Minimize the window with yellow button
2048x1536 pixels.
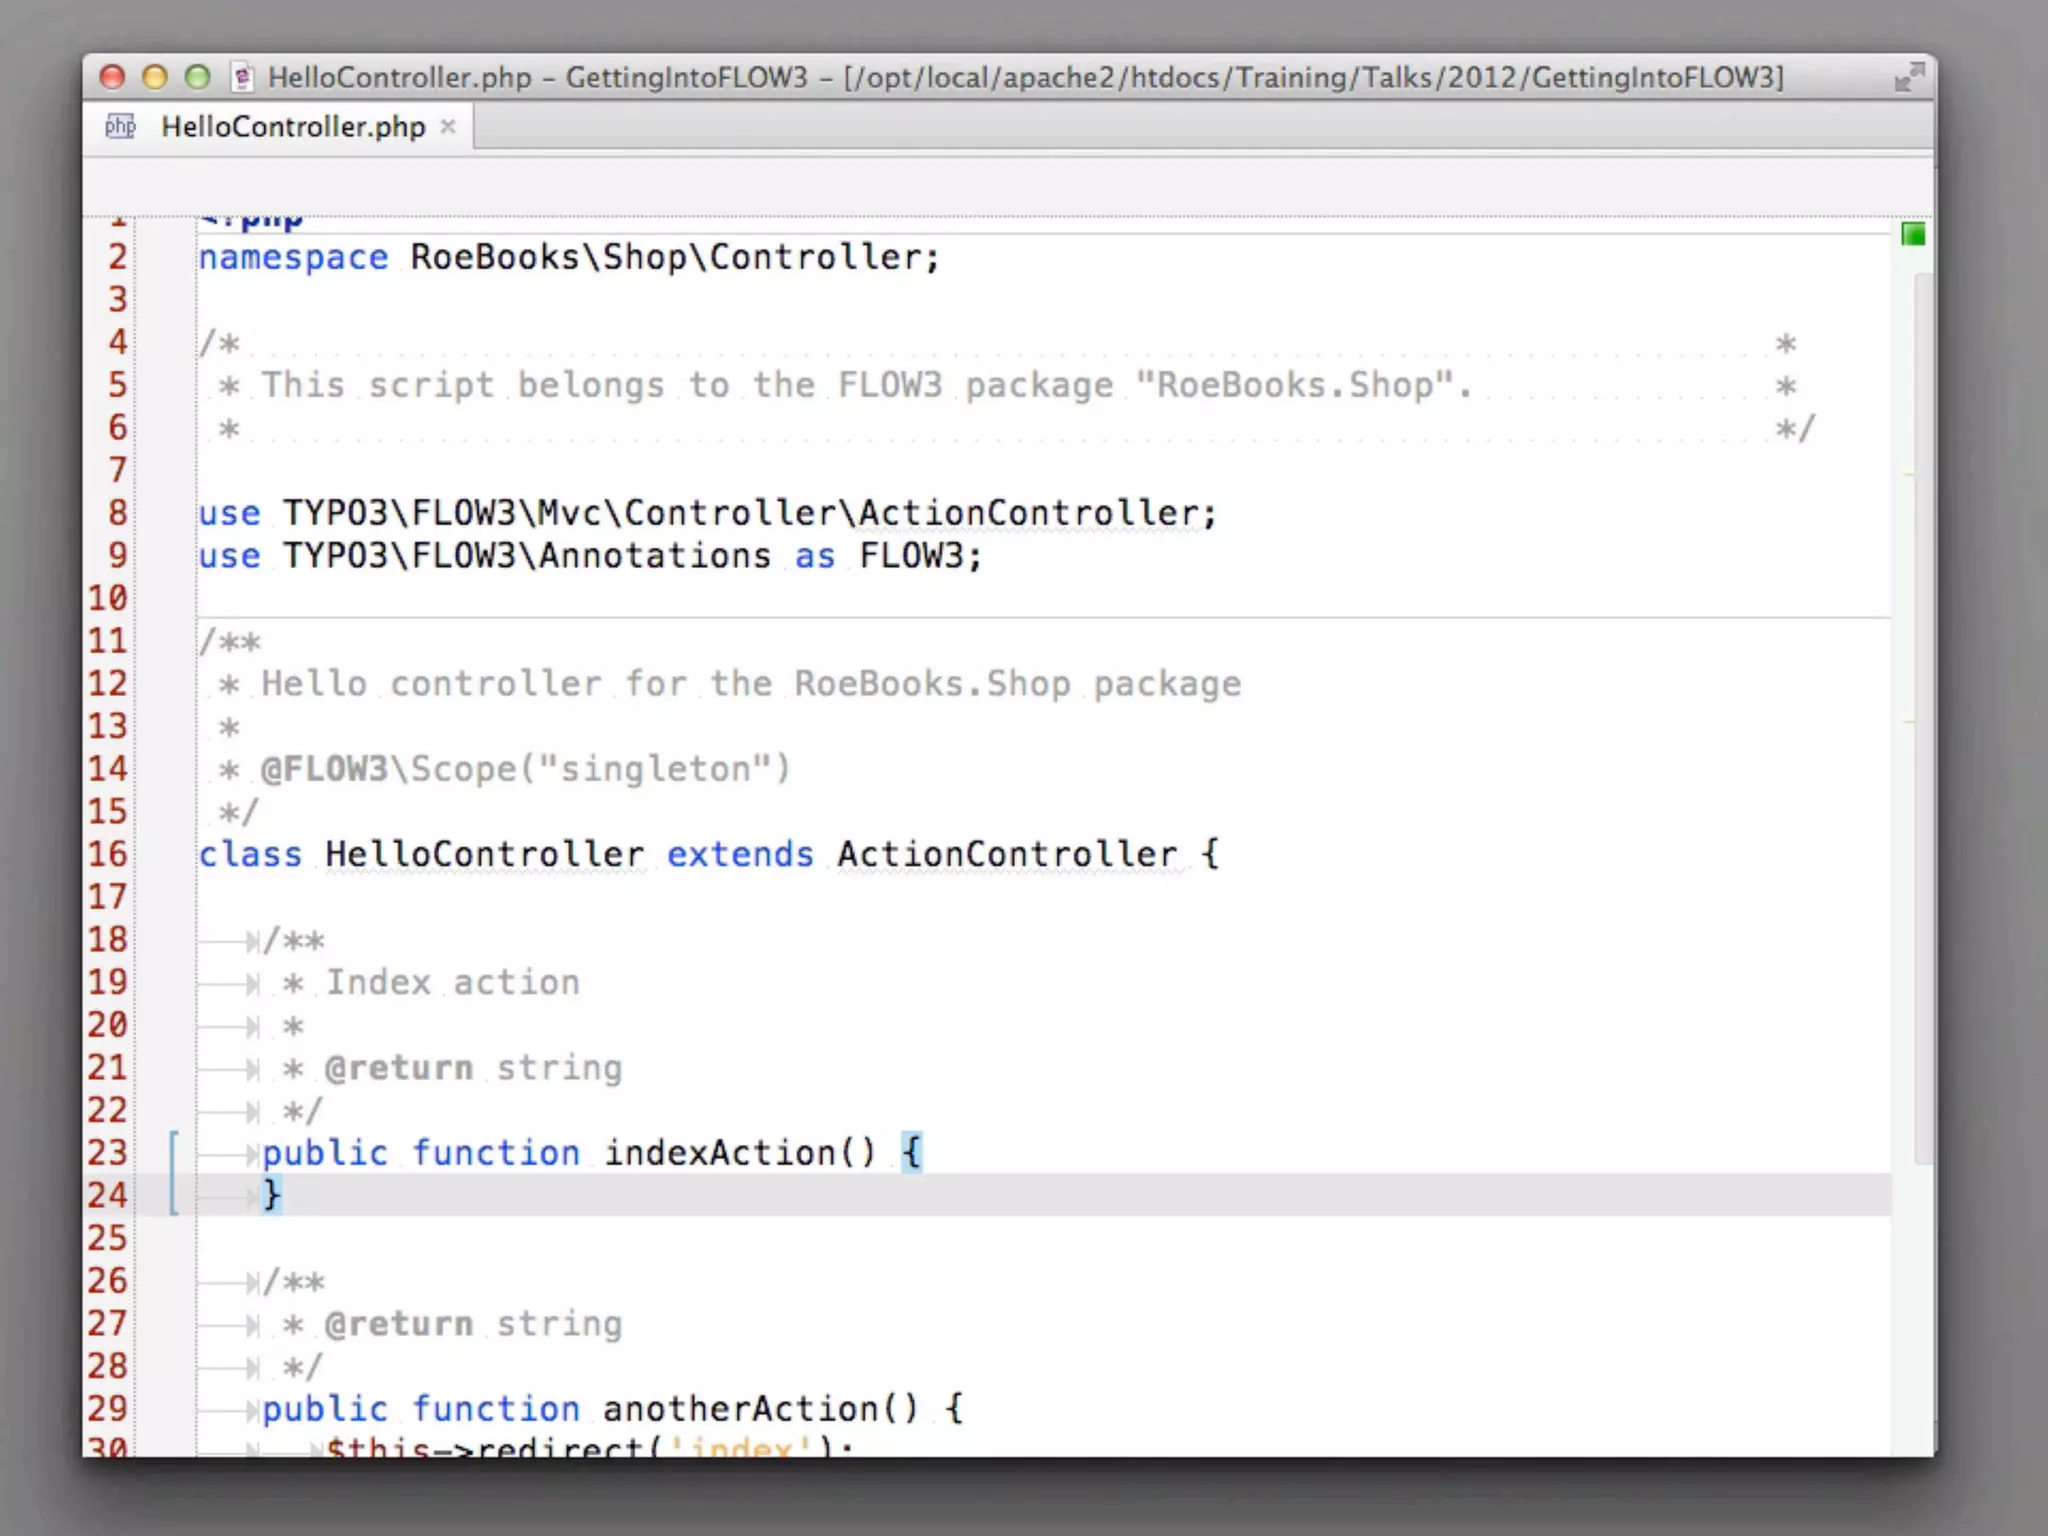click(155, 77)
